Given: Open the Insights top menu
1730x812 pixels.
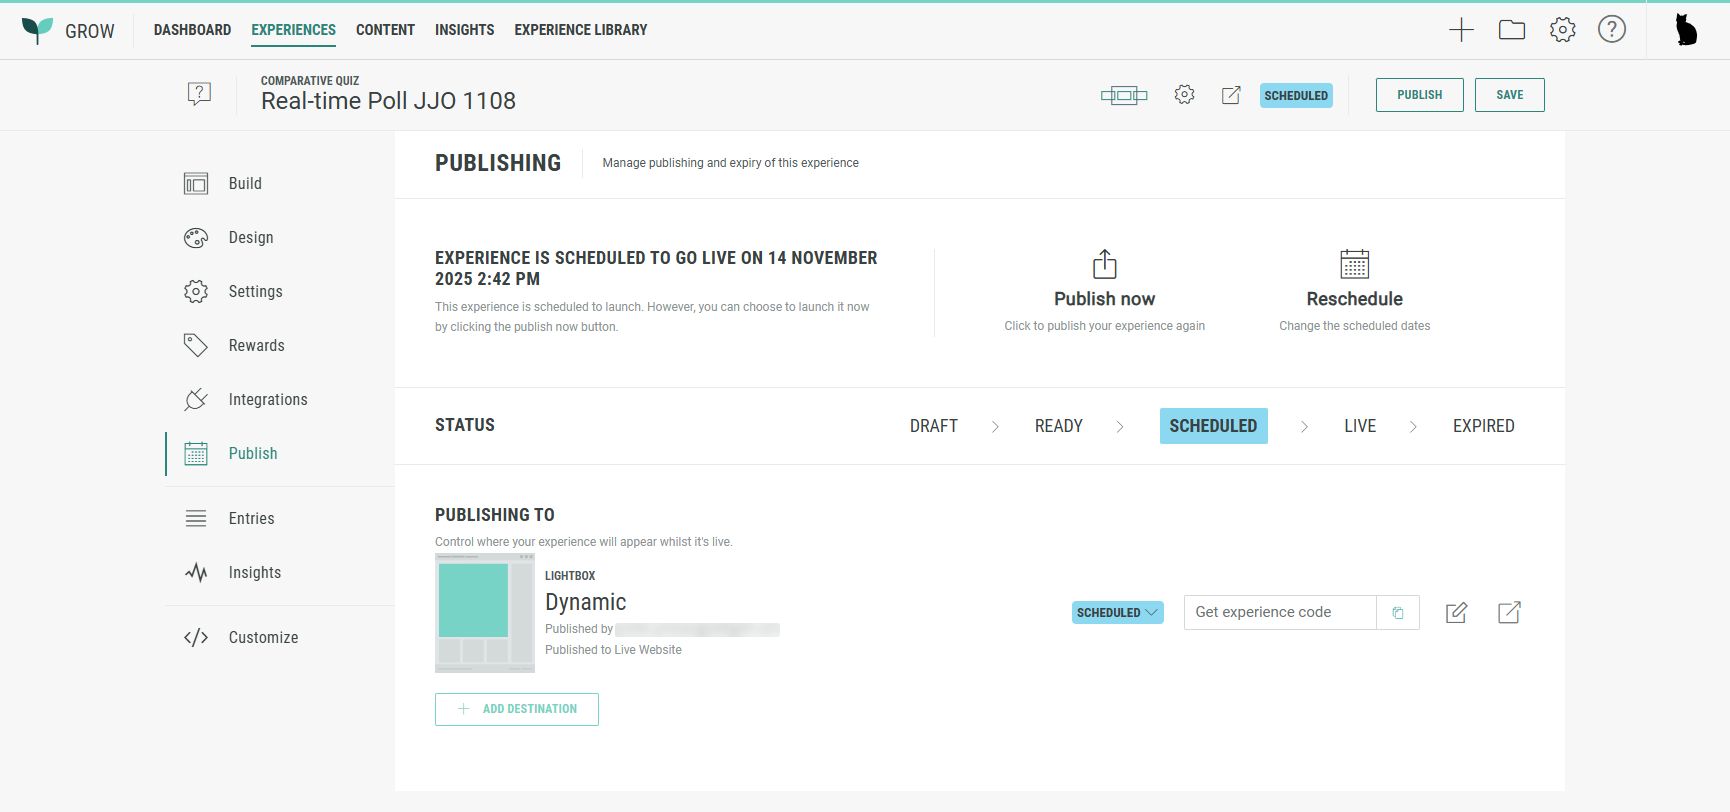Looking at the screenshot, I should click(x=464, y=30).
